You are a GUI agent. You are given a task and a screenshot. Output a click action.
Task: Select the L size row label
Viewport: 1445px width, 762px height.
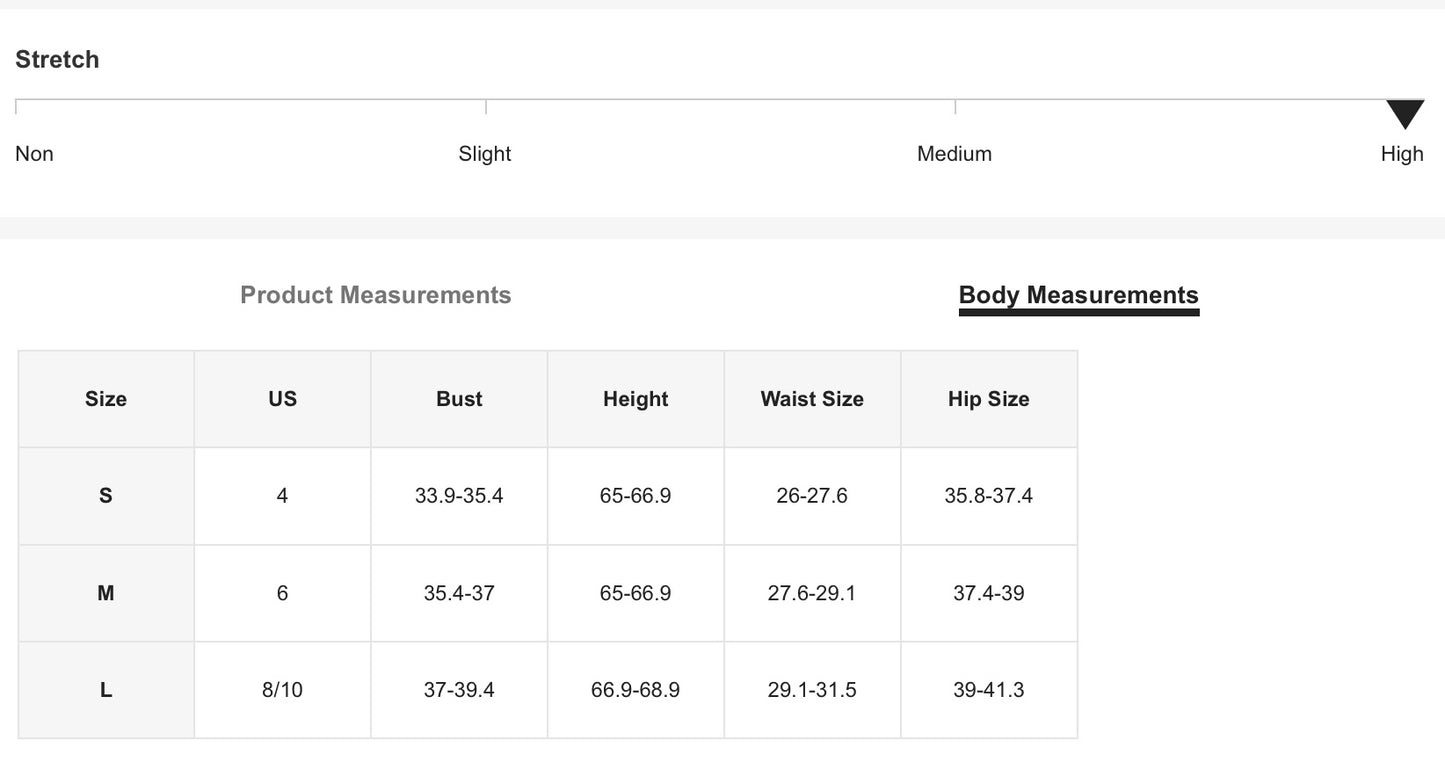(x=106, y=690)
